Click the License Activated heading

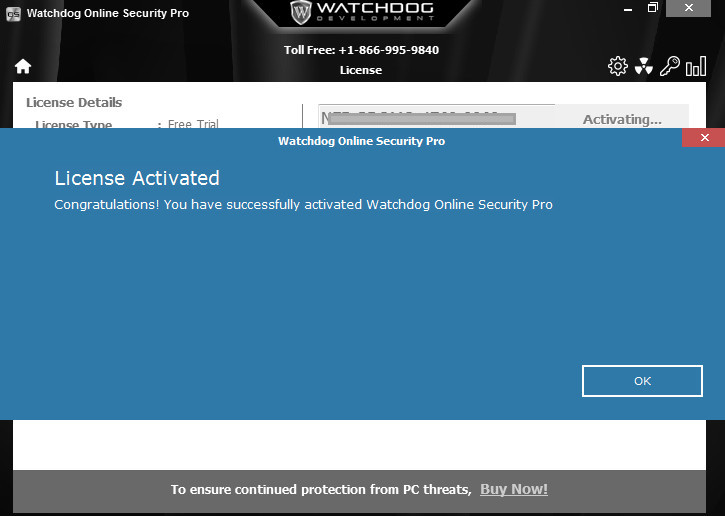click(137, 178)
